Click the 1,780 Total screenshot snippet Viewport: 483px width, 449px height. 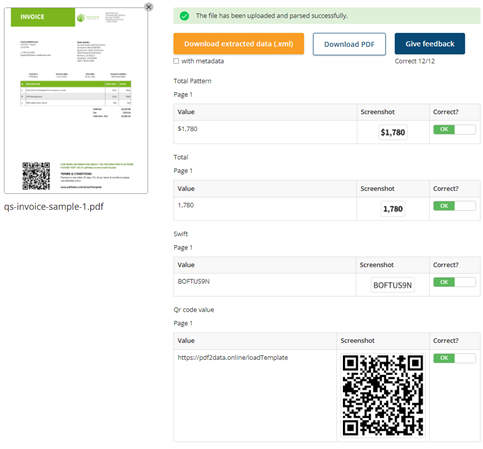point(393,209)
